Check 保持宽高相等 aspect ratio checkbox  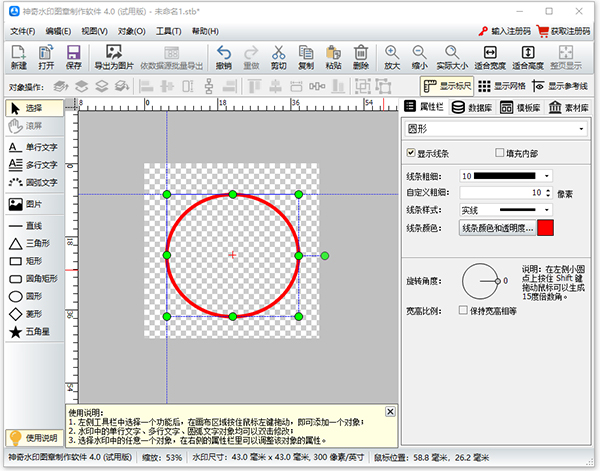pos(461,310)
